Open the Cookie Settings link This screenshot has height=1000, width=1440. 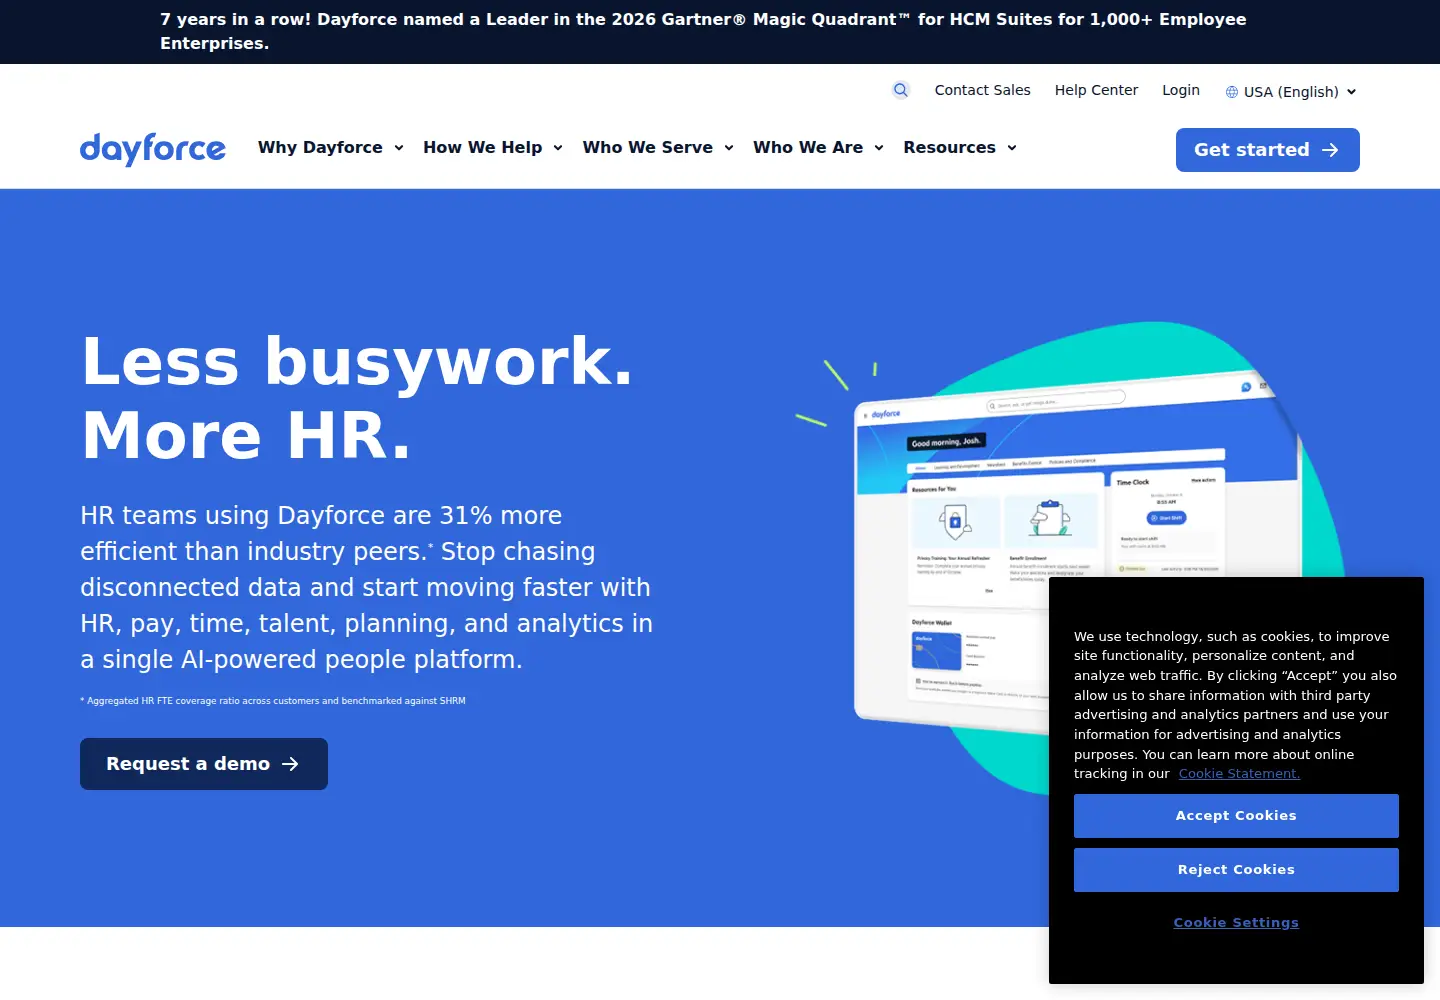(1236, 923)
